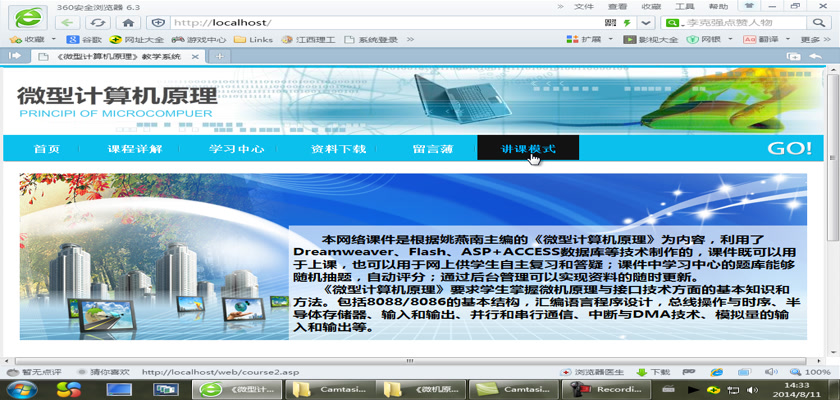Viewport: 840px width, 400px height.
Task: Open the 游戏中心 bookmark
Action: (198, 40)
